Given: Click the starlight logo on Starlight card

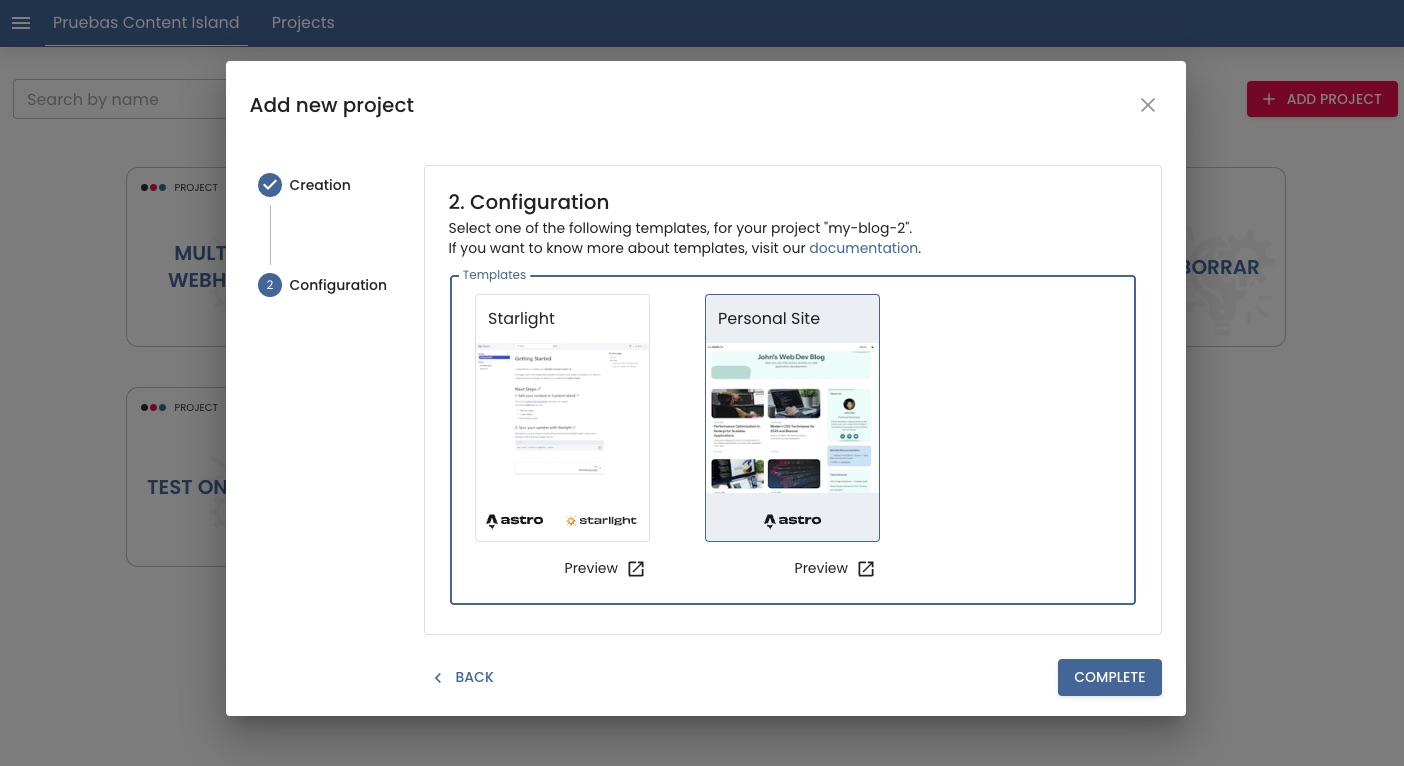Looking at the screenshot, I should (x=601, y=520).
